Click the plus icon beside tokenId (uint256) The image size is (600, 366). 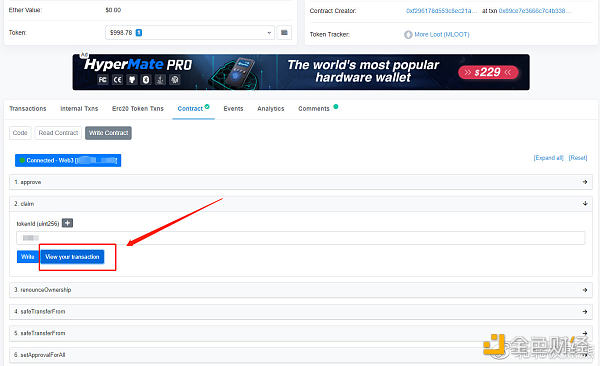coord(67,223)
